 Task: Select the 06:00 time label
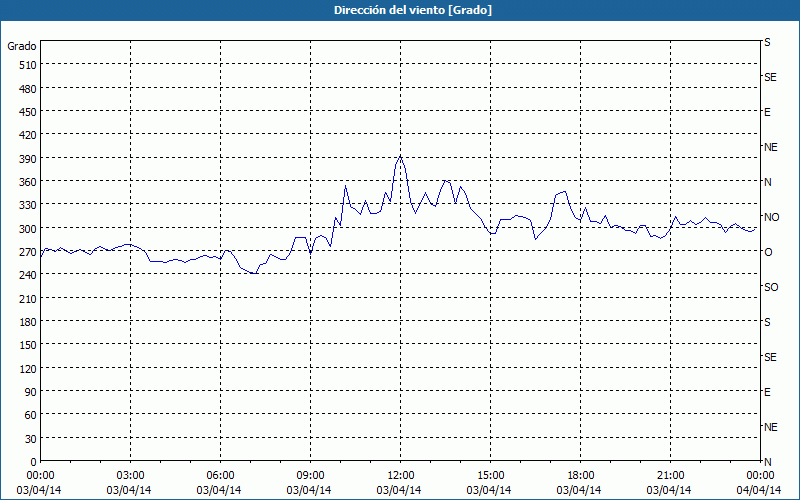pos(220,476)
